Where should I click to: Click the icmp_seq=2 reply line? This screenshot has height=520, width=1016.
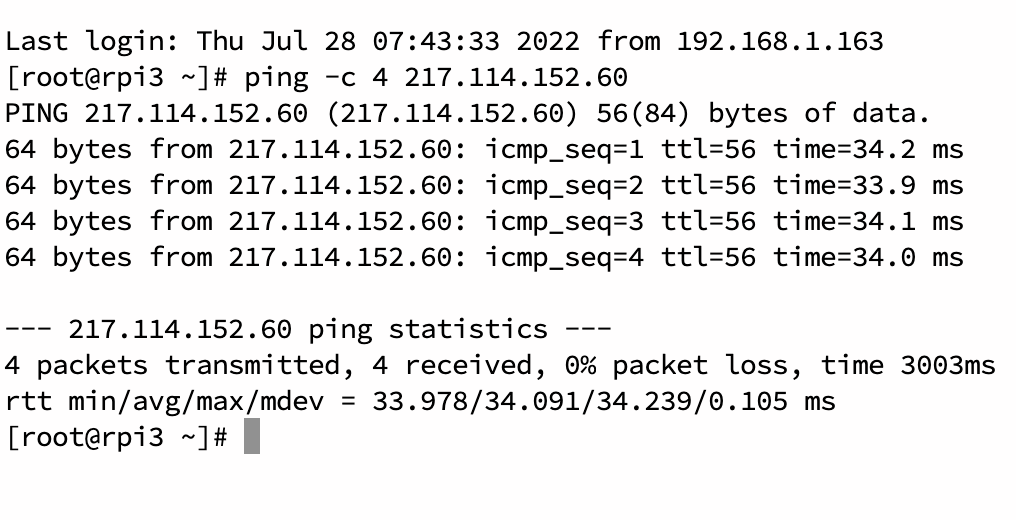pyautogui.click(x=484, y=185)
